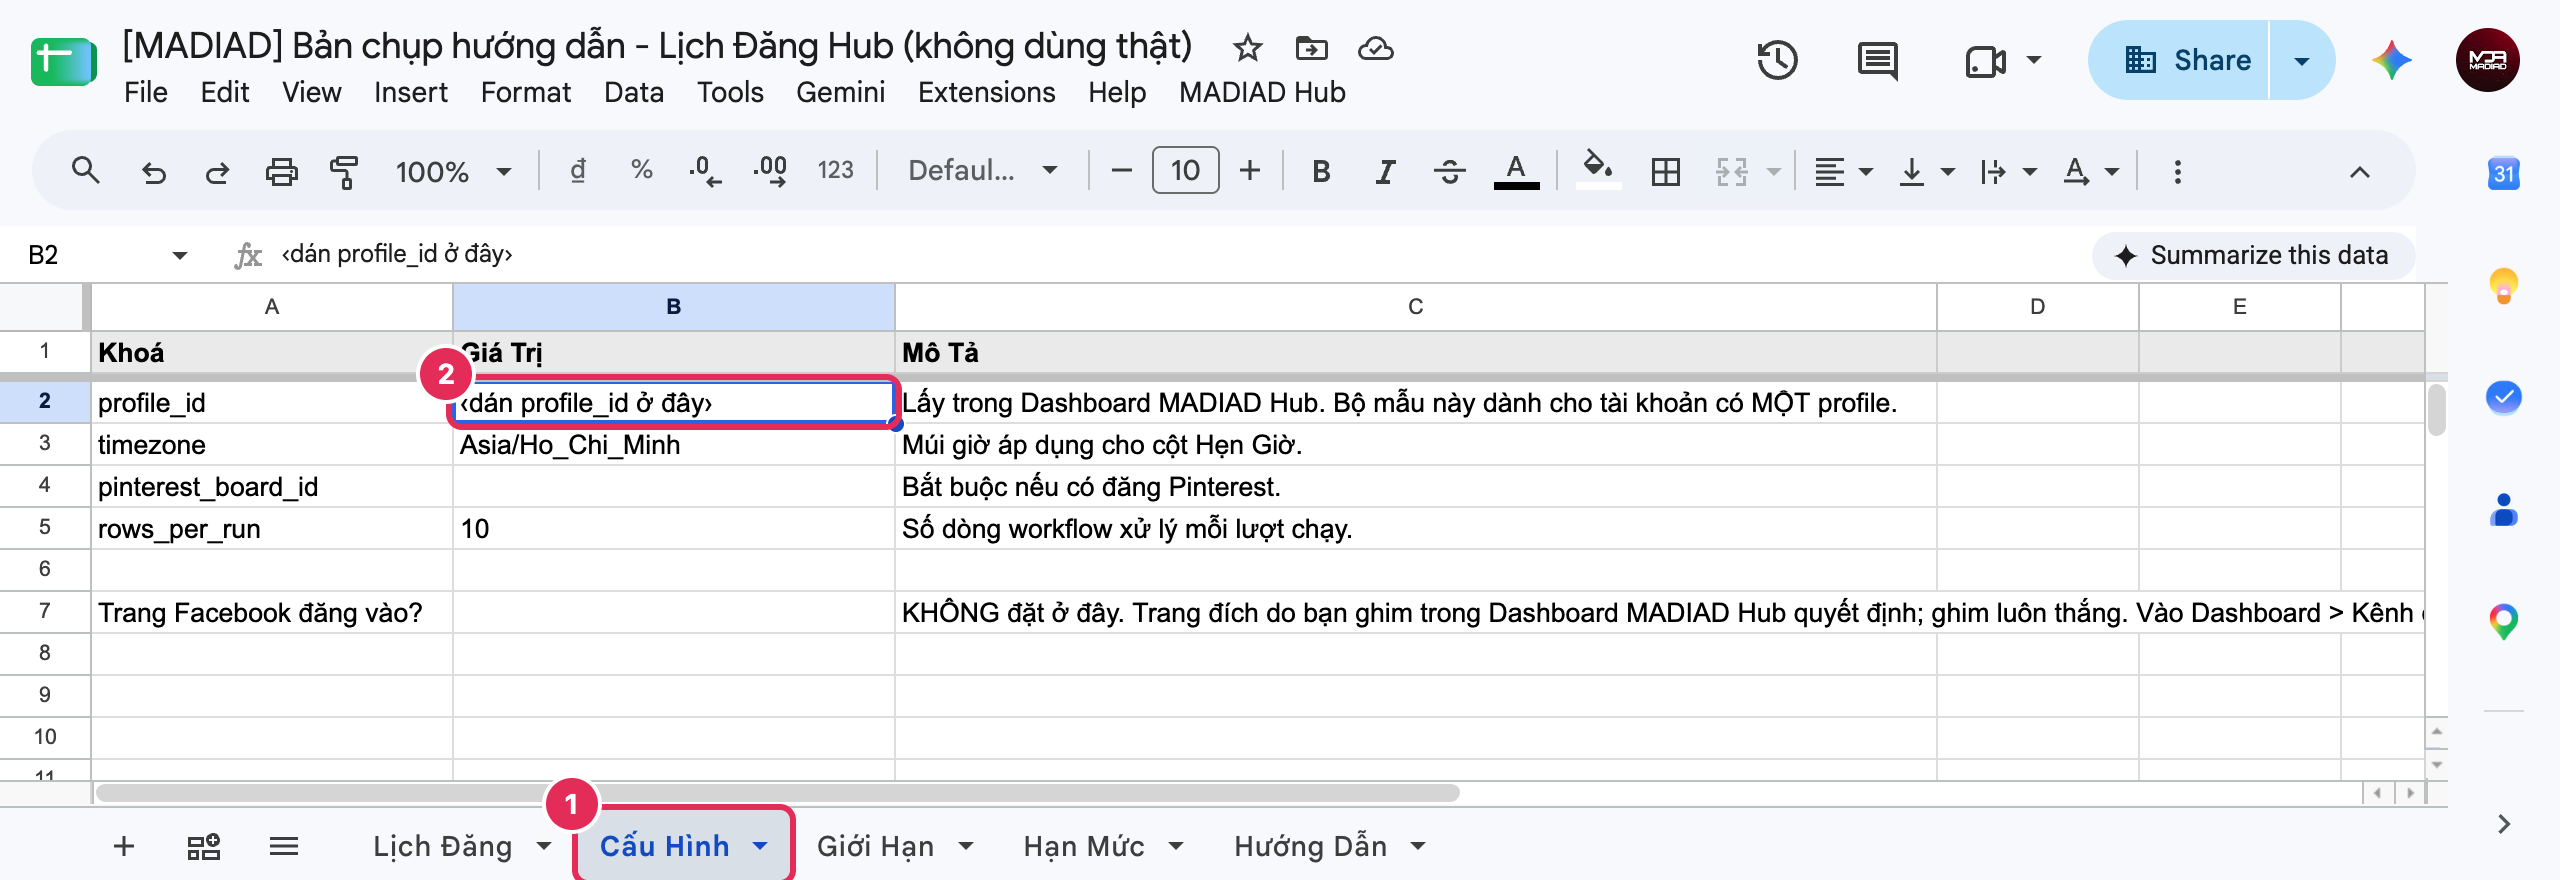The image size is (2560, 880).
Task: Start a Meet call camera icon
Action: coord(1985,61)
